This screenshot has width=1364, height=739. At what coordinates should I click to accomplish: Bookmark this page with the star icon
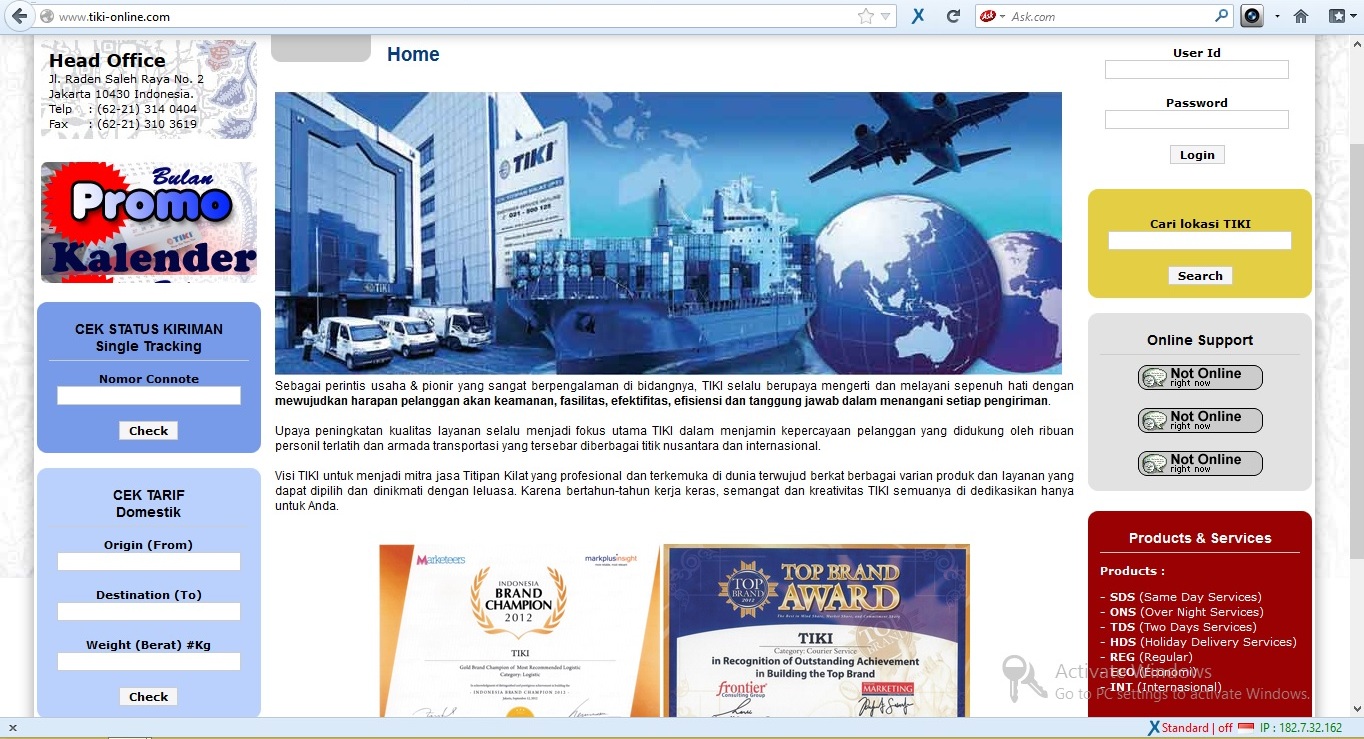(865, 16)
